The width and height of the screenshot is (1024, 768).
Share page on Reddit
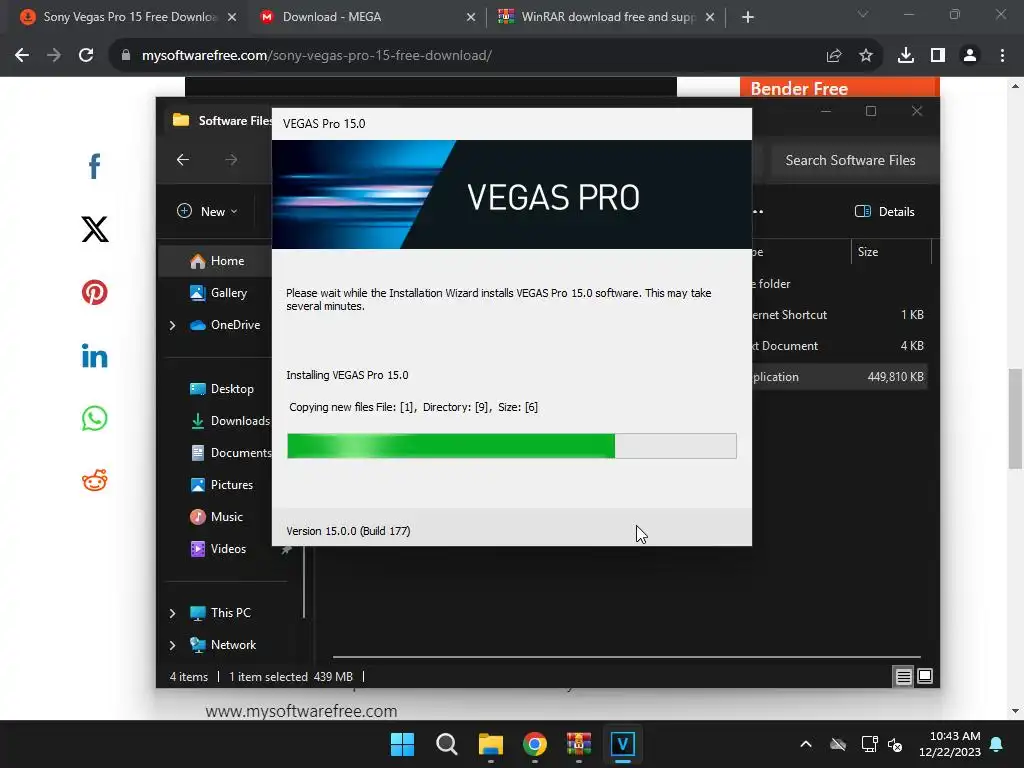95,481
